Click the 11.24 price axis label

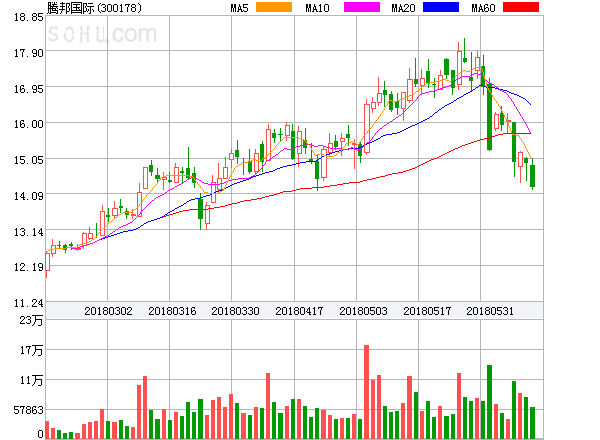point(29,303)
